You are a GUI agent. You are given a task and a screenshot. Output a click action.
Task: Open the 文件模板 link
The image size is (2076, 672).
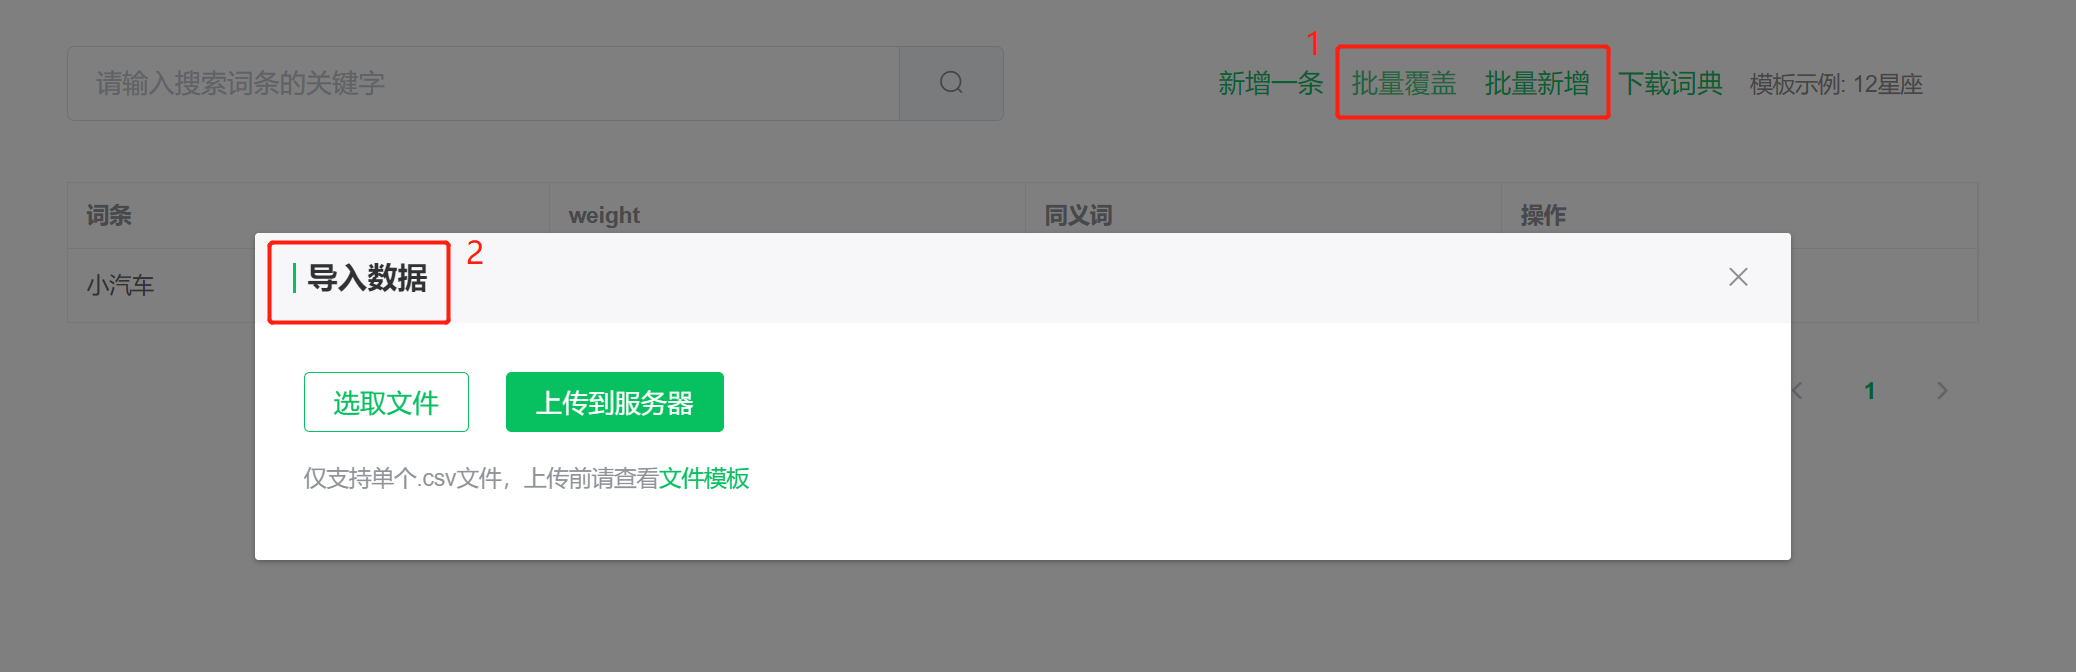[x=704, y=478]
